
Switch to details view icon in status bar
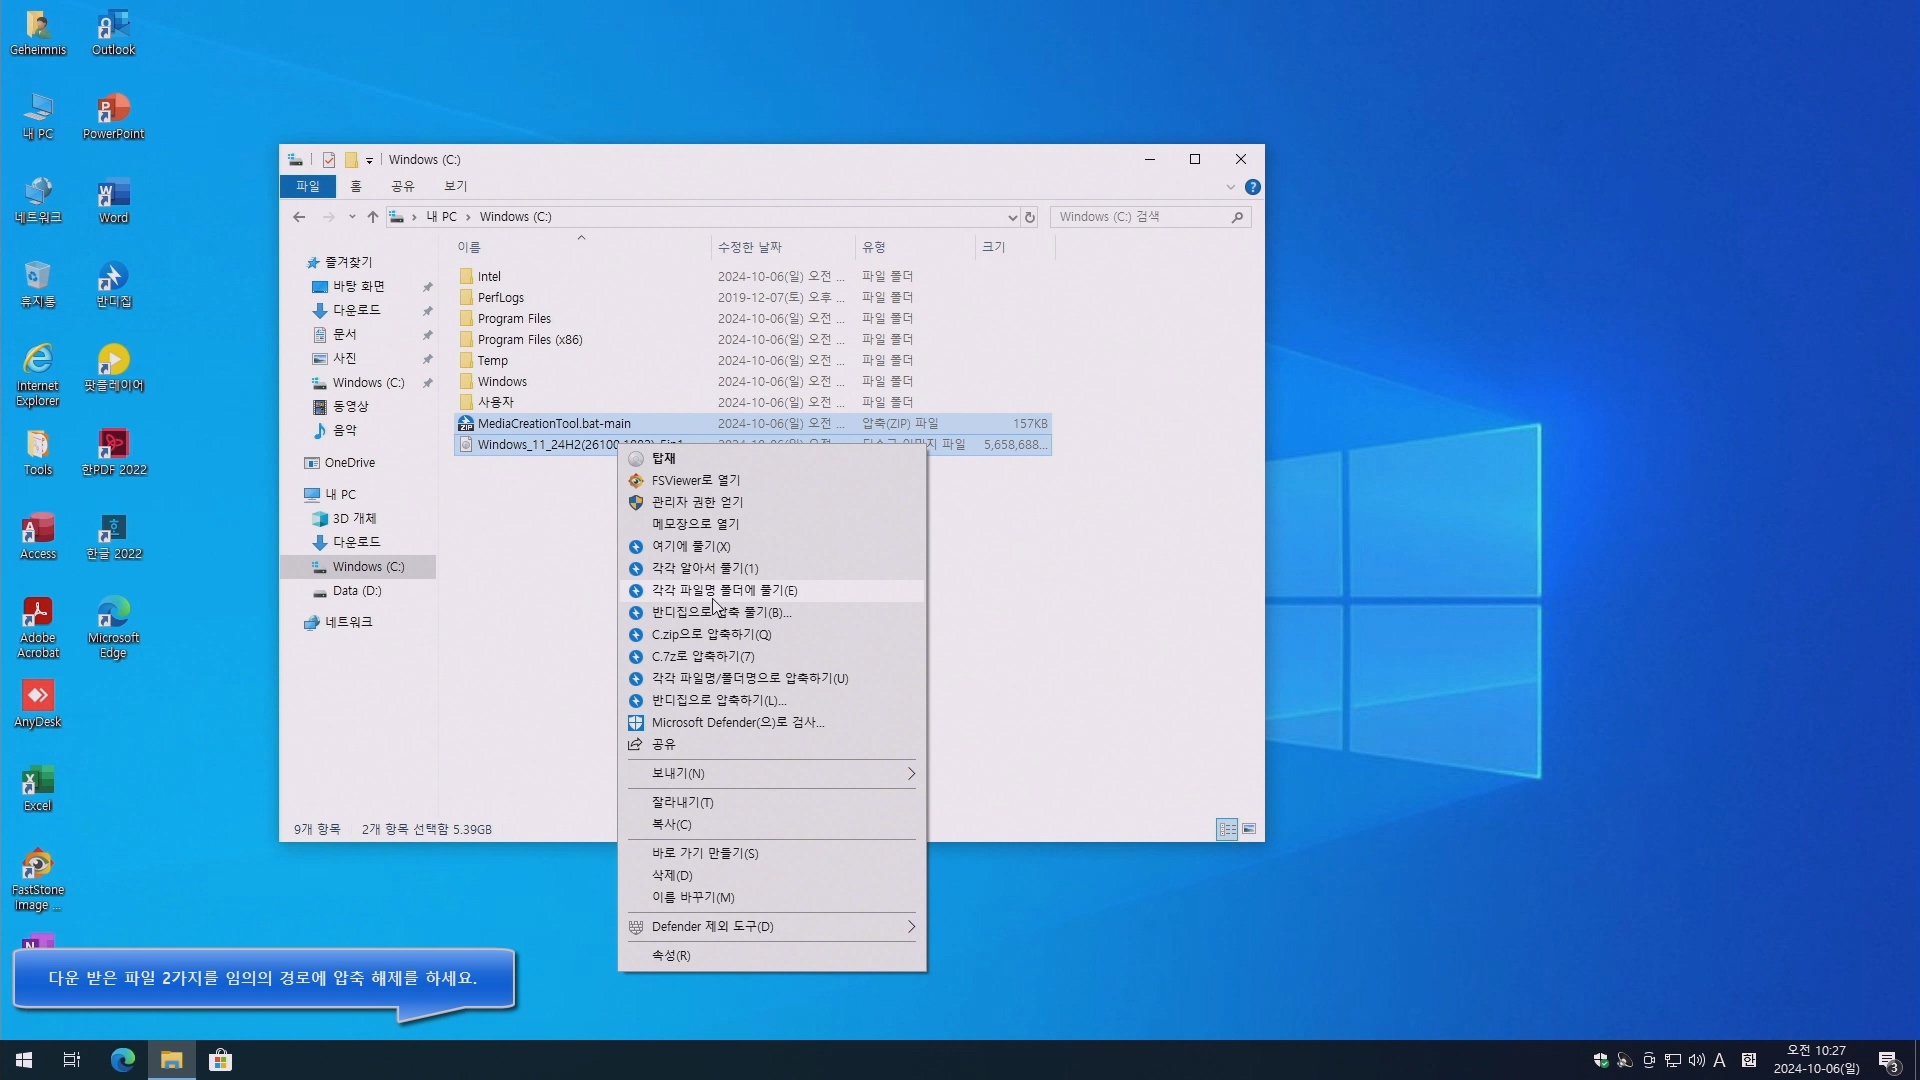click(x=1226, y=829)
